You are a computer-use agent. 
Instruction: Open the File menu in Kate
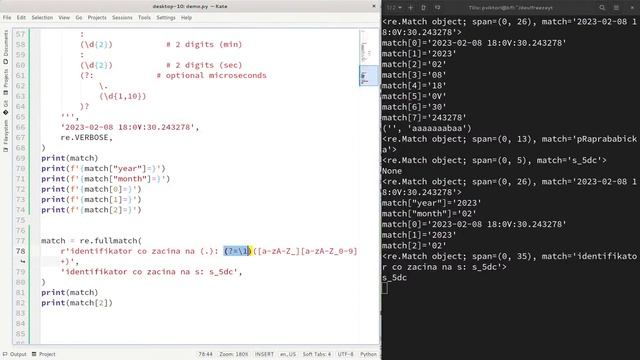tap(7, 18)
